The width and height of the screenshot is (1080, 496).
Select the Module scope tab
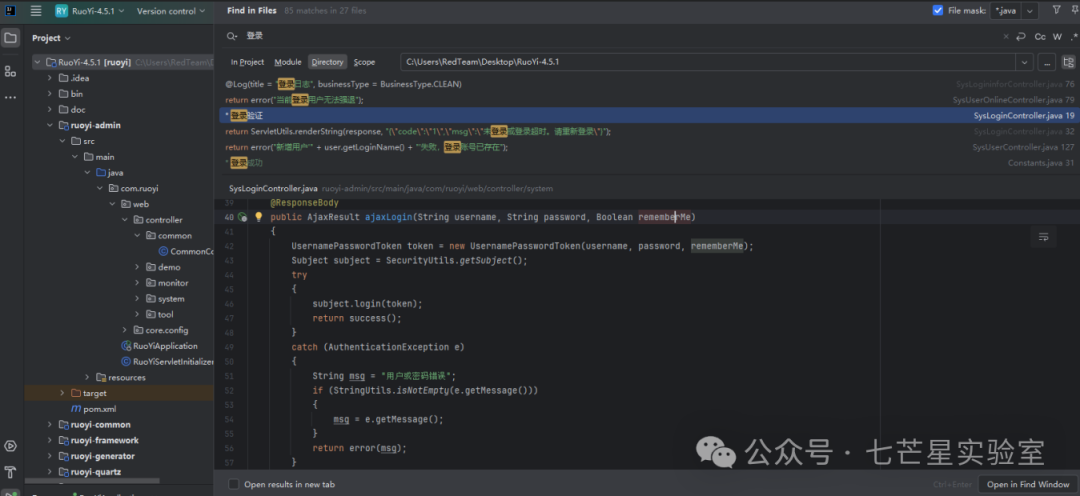(288, 62)
